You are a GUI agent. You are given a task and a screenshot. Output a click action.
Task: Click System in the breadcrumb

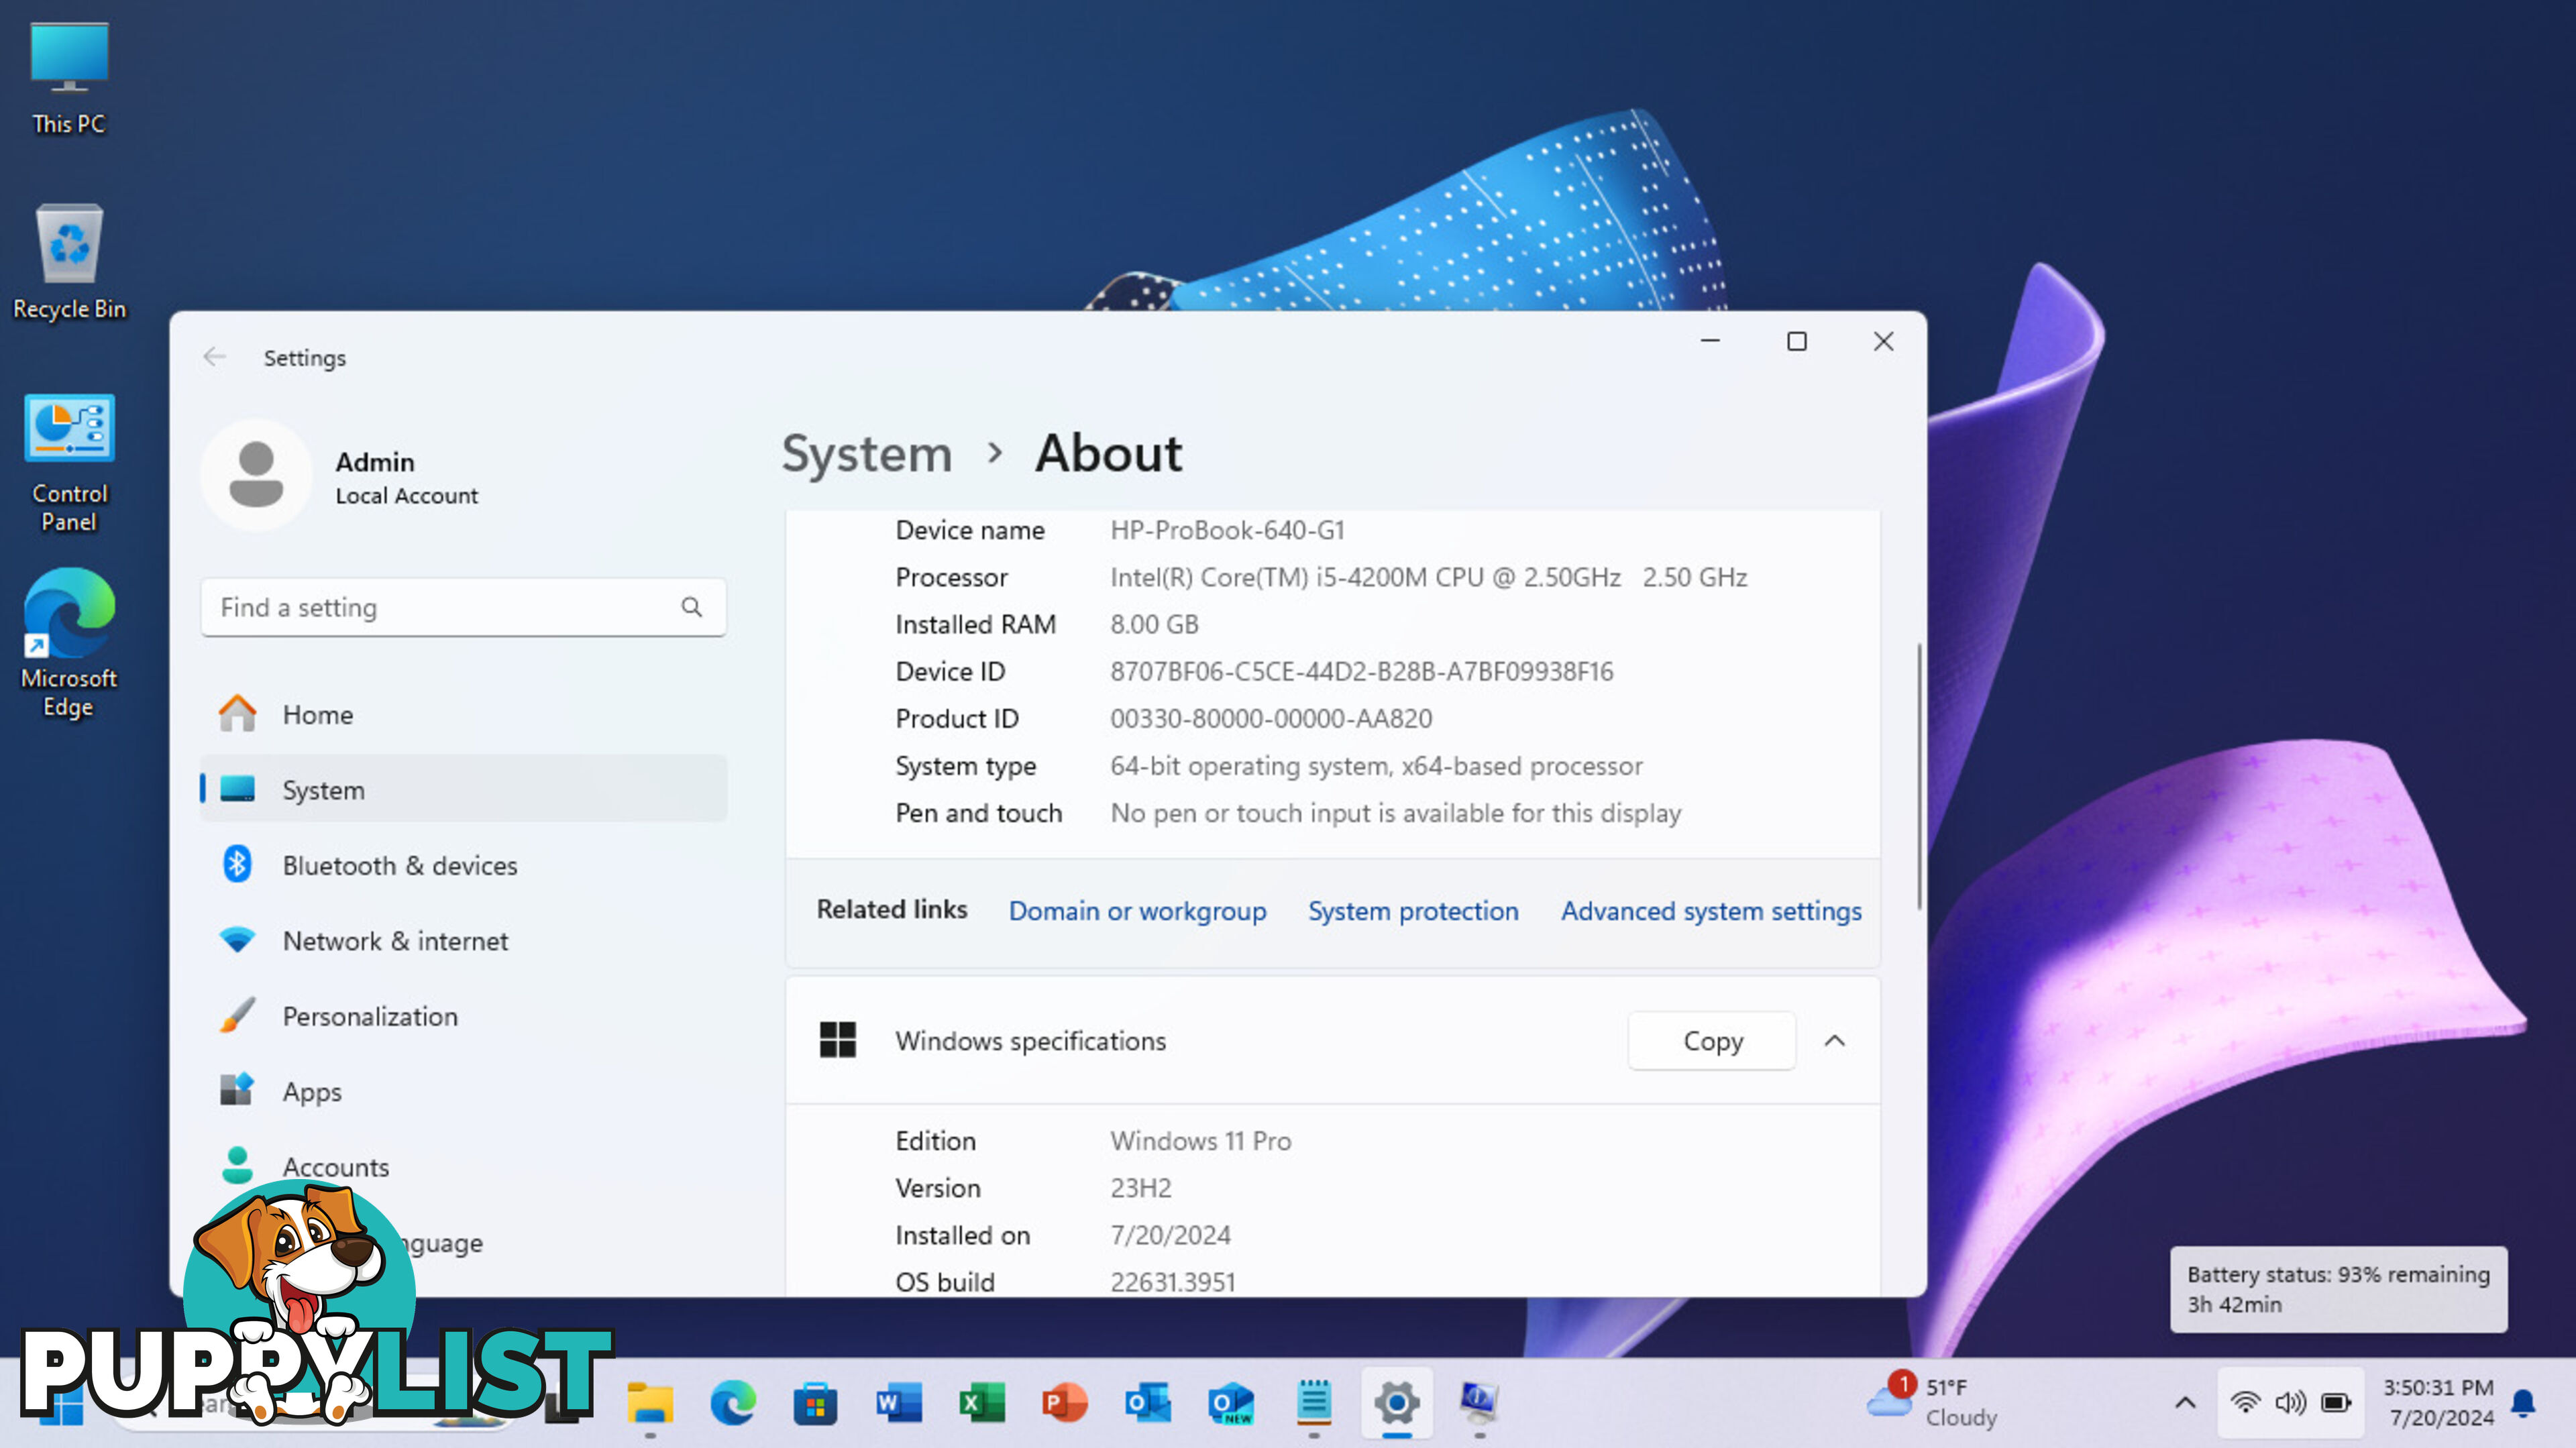coord(866,454)
